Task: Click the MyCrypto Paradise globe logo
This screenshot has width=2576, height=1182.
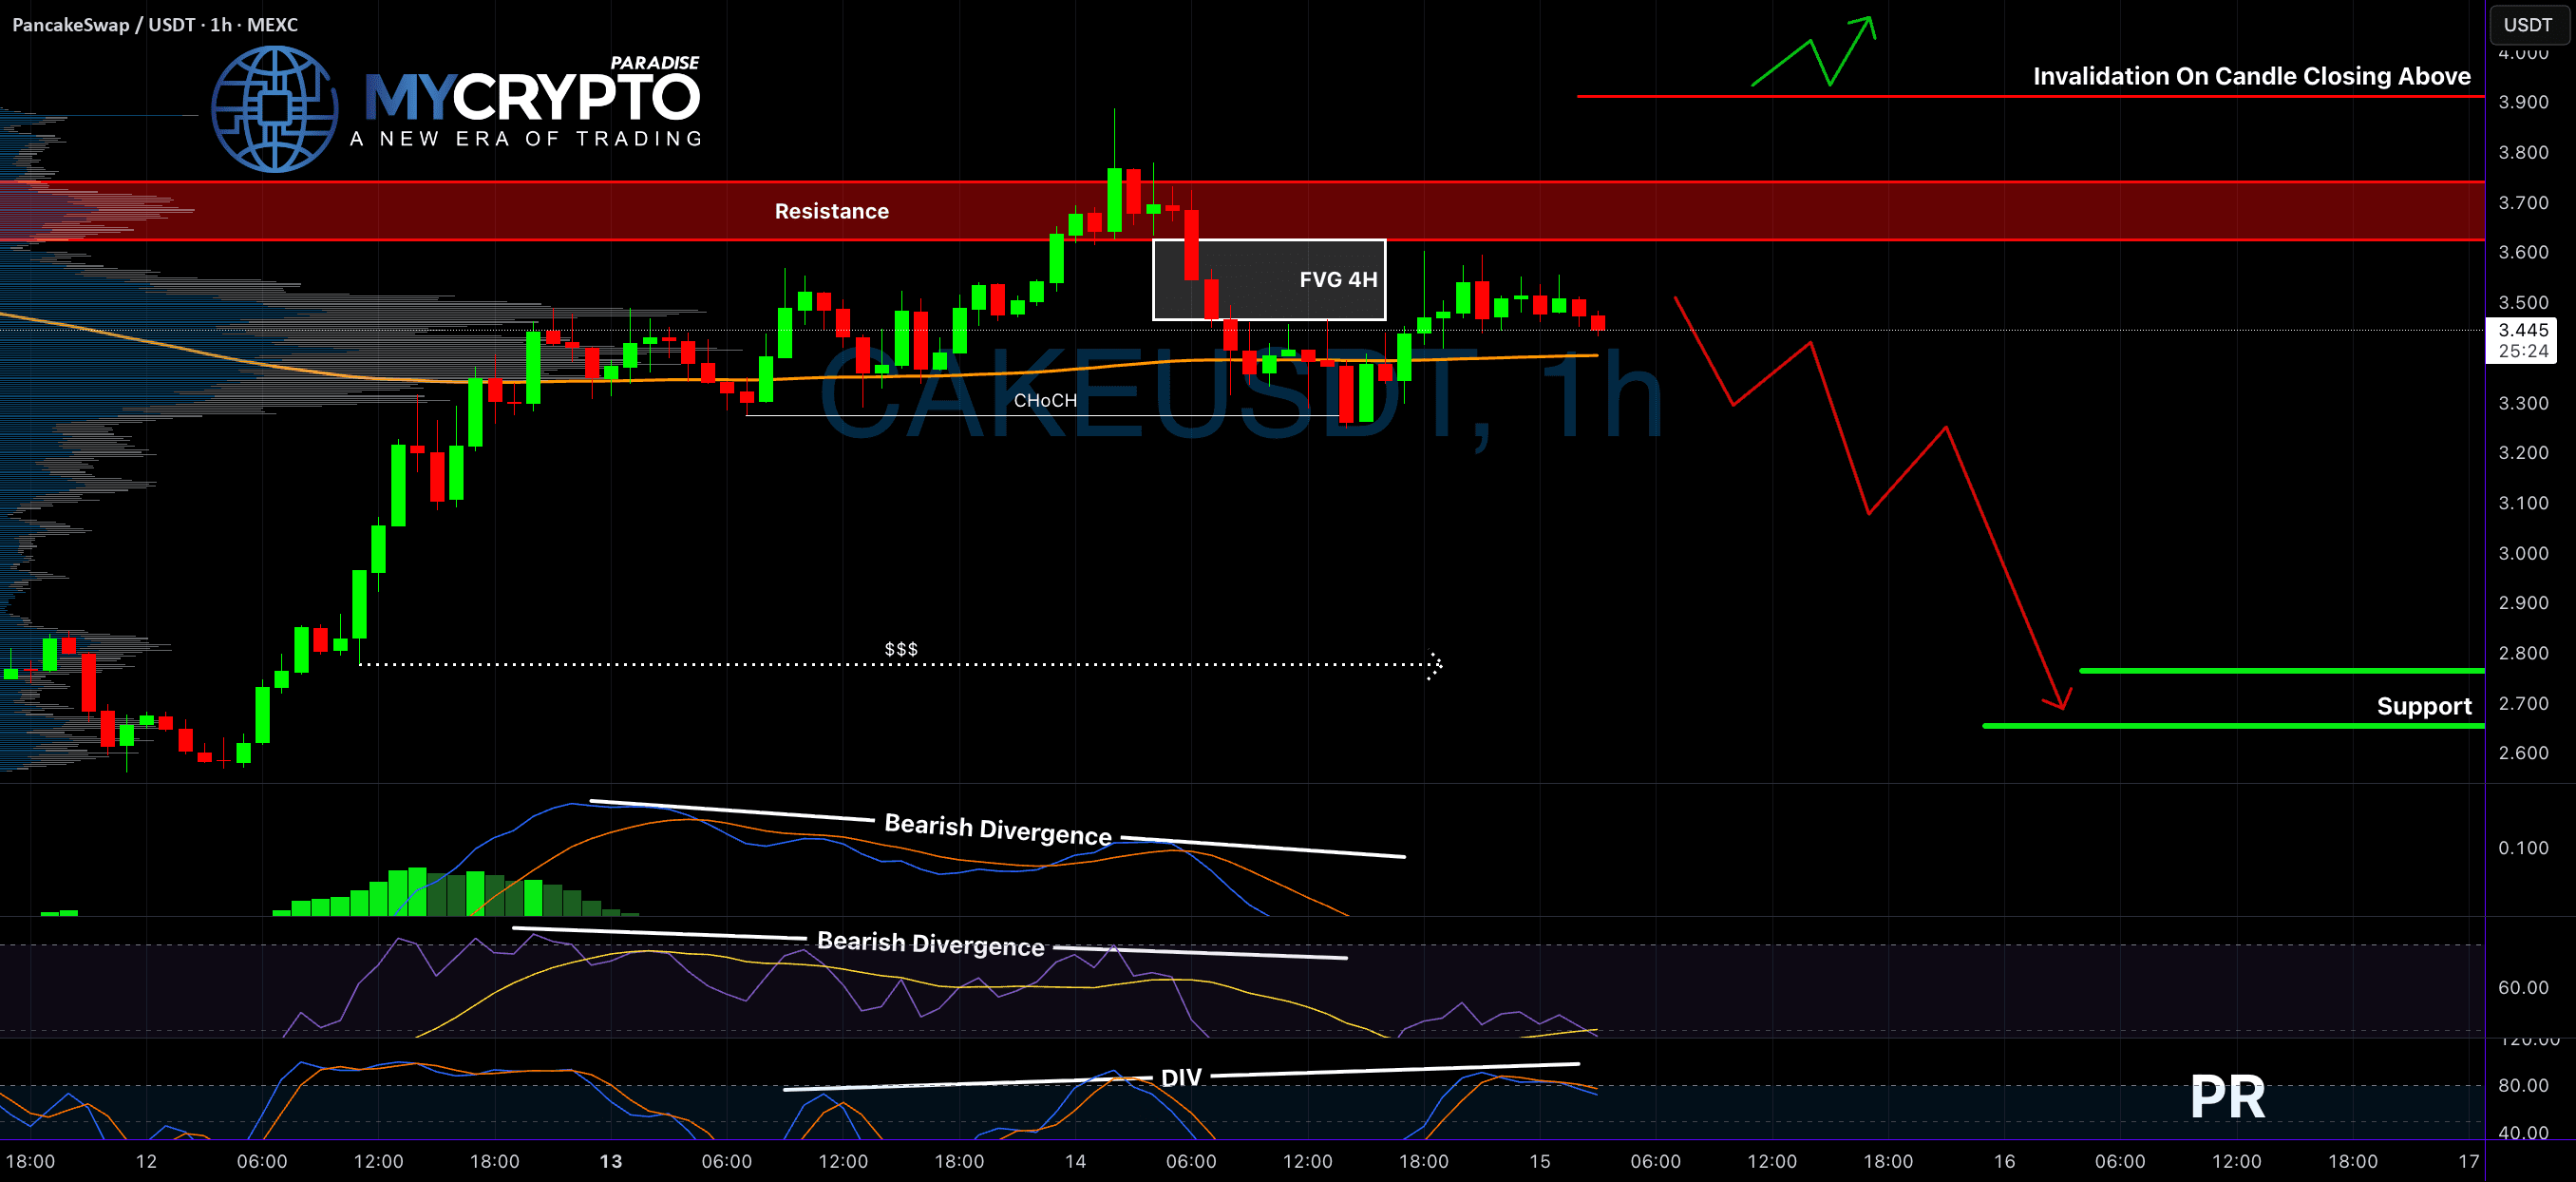Action: [274, 108]
